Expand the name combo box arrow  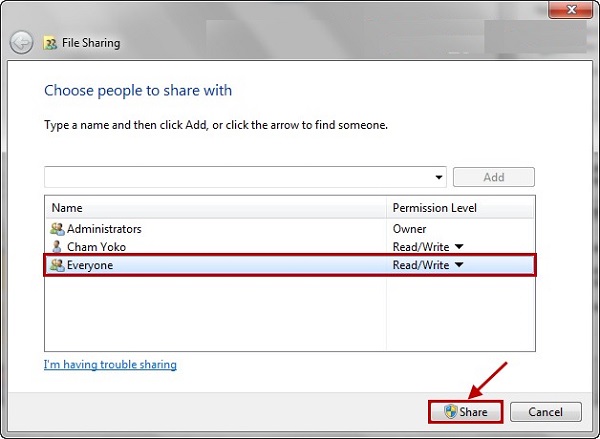click(439, 177)
